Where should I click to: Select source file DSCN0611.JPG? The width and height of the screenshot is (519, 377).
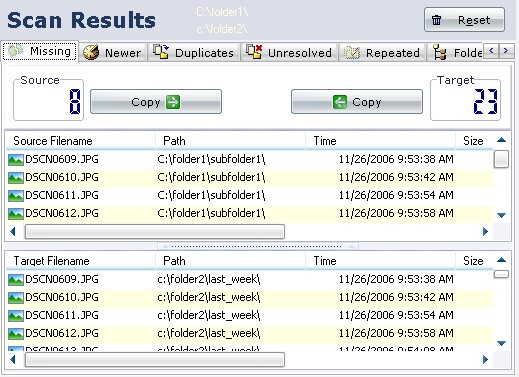coord(249,195)
